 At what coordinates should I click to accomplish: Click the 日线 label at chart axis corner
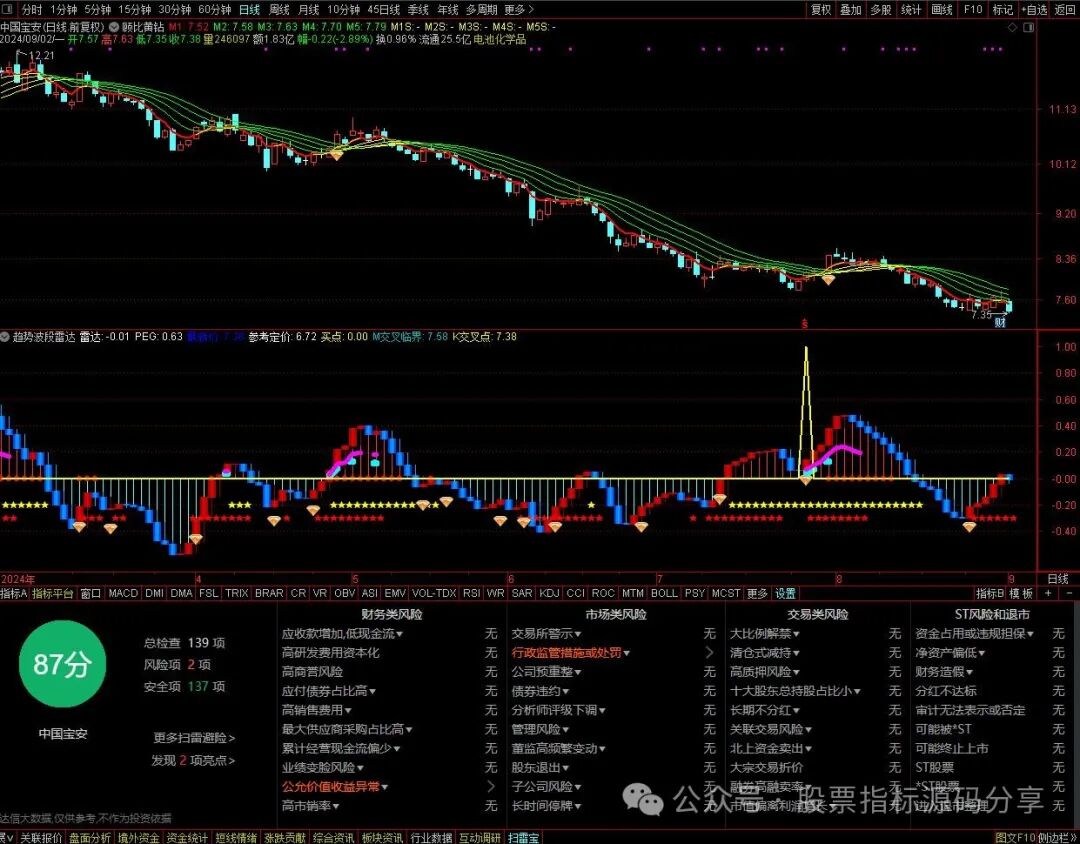1058,579
